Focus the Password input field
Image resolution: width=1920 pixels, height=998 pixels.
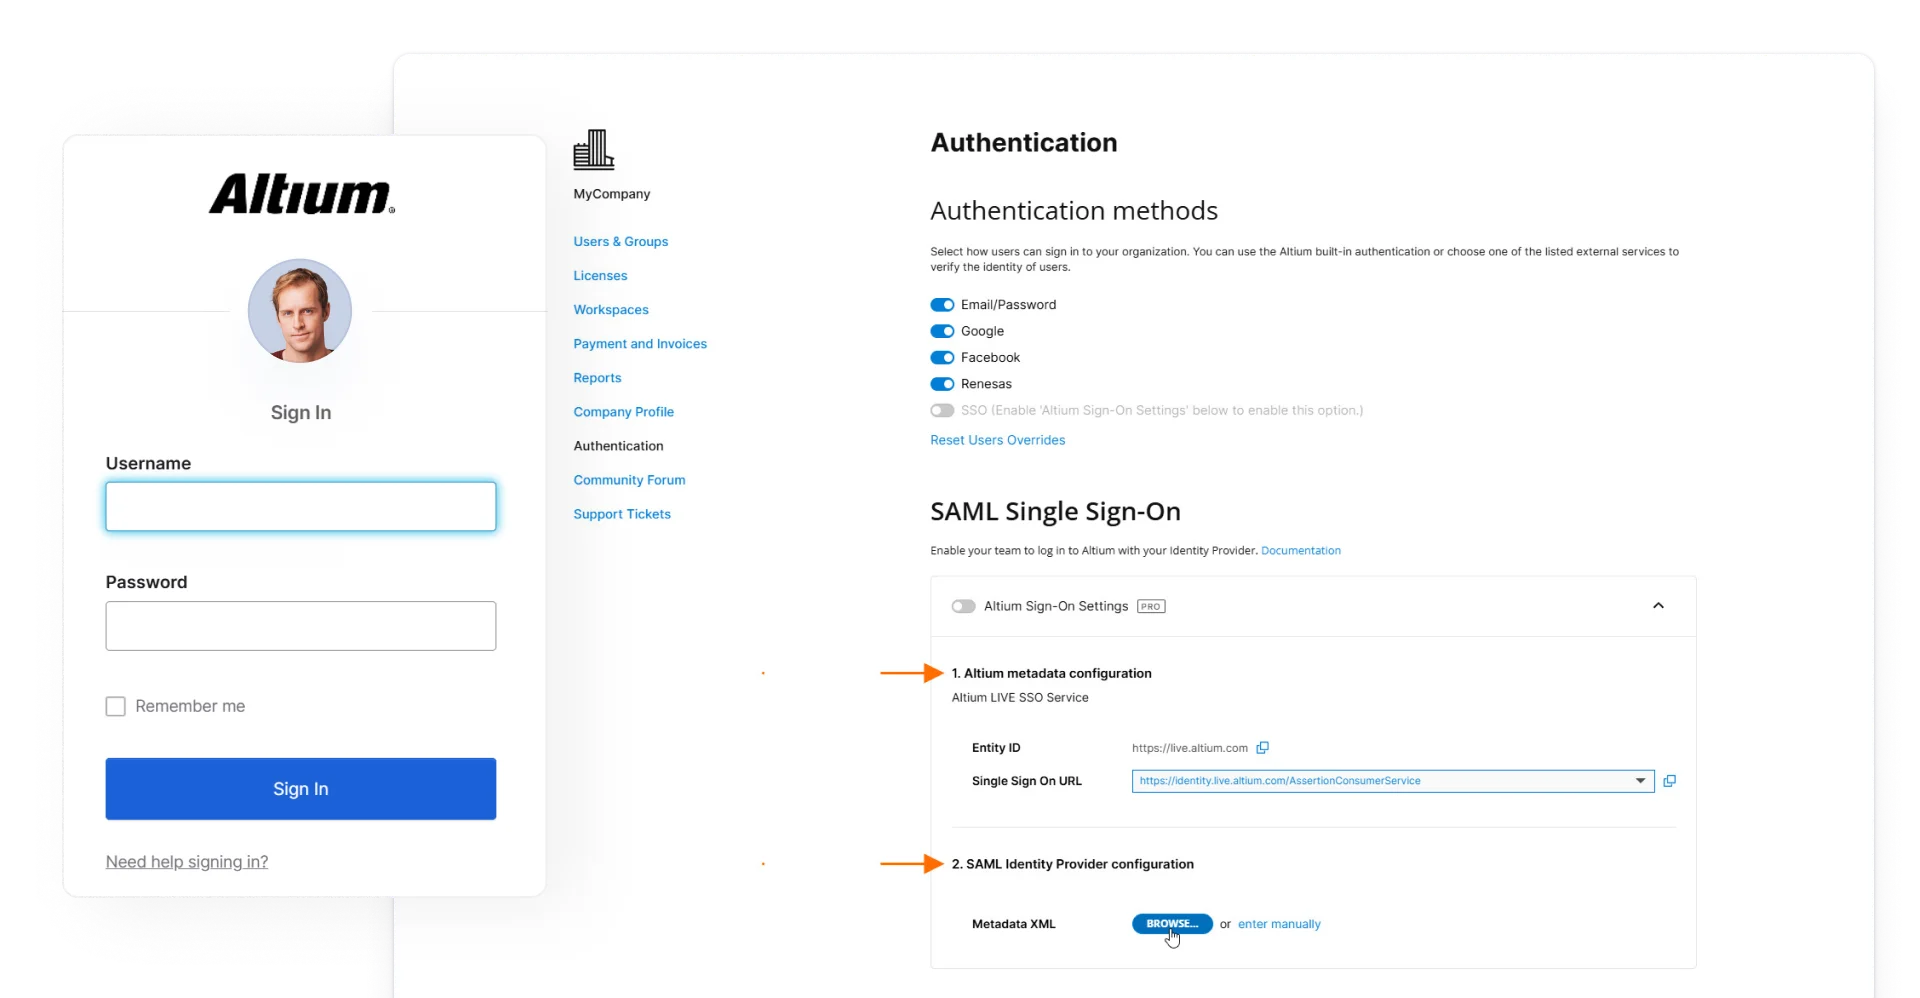(301, 626)
